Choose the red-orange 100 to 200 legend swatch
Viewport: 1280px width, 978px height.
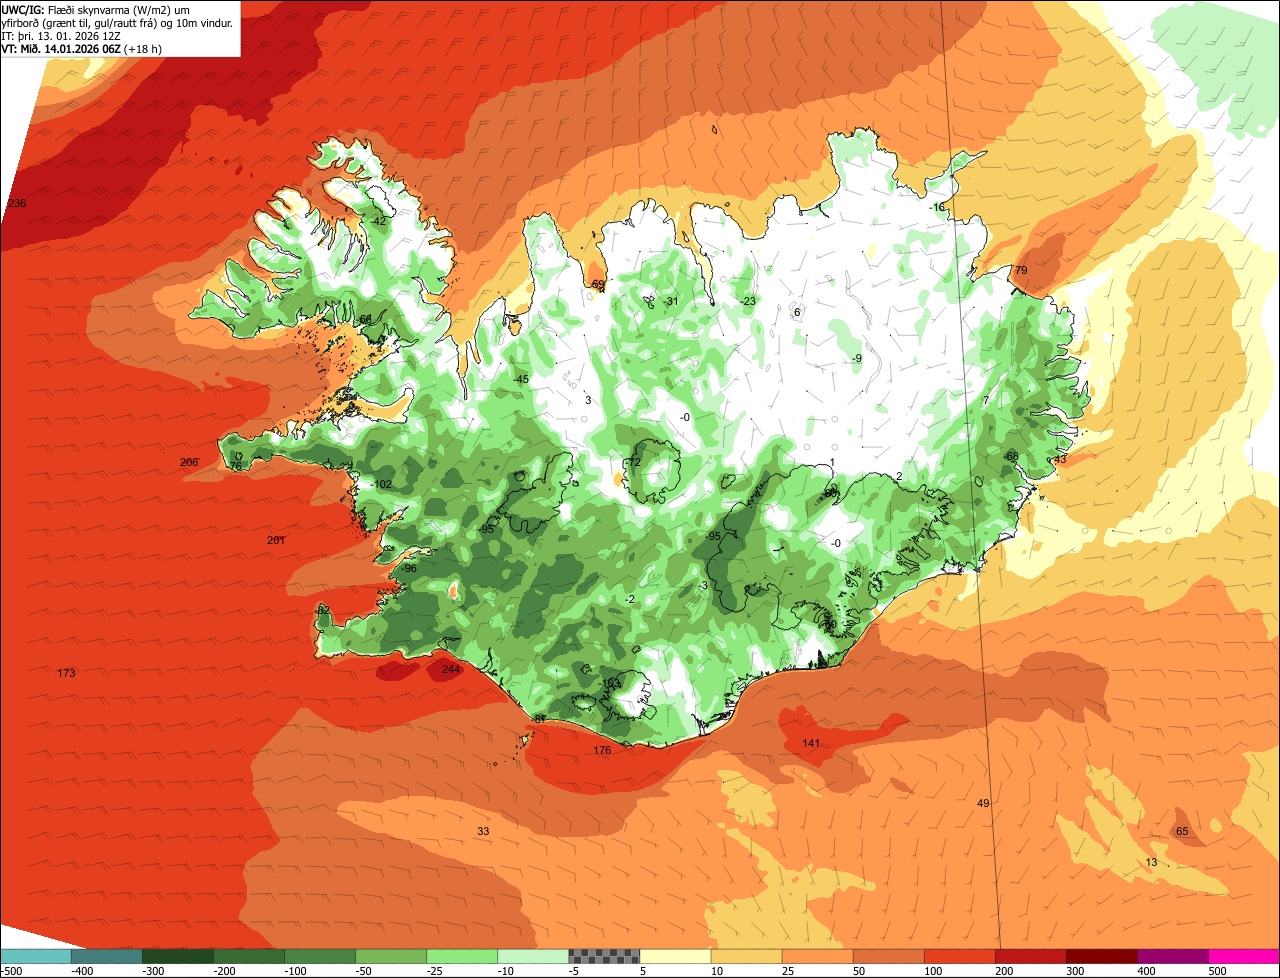[x=960, y=956]
